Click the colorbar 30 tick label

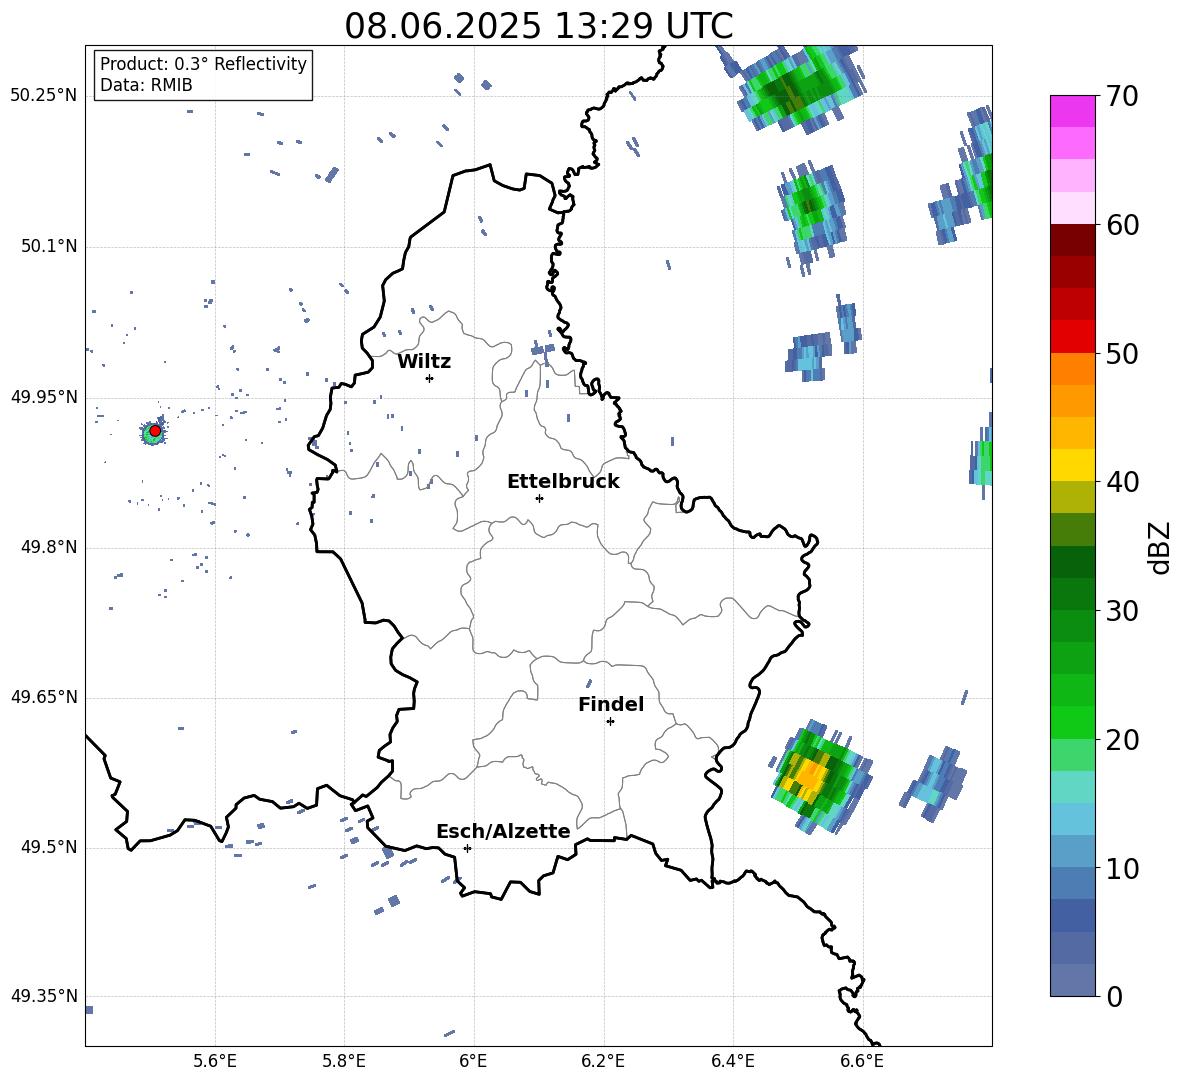click(1122, 611)
